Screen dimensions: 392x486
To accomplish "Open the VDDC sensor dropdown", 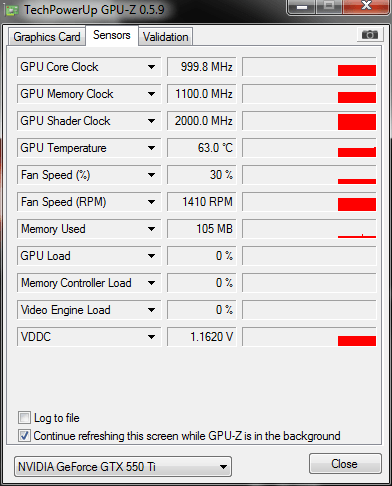I will click(151, 337).
